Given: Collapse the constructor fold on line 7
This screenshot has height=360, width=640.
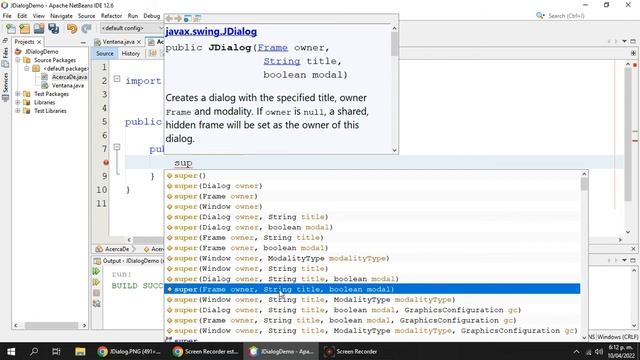Looking at the screenshot, I should click(x=117, y=147).
